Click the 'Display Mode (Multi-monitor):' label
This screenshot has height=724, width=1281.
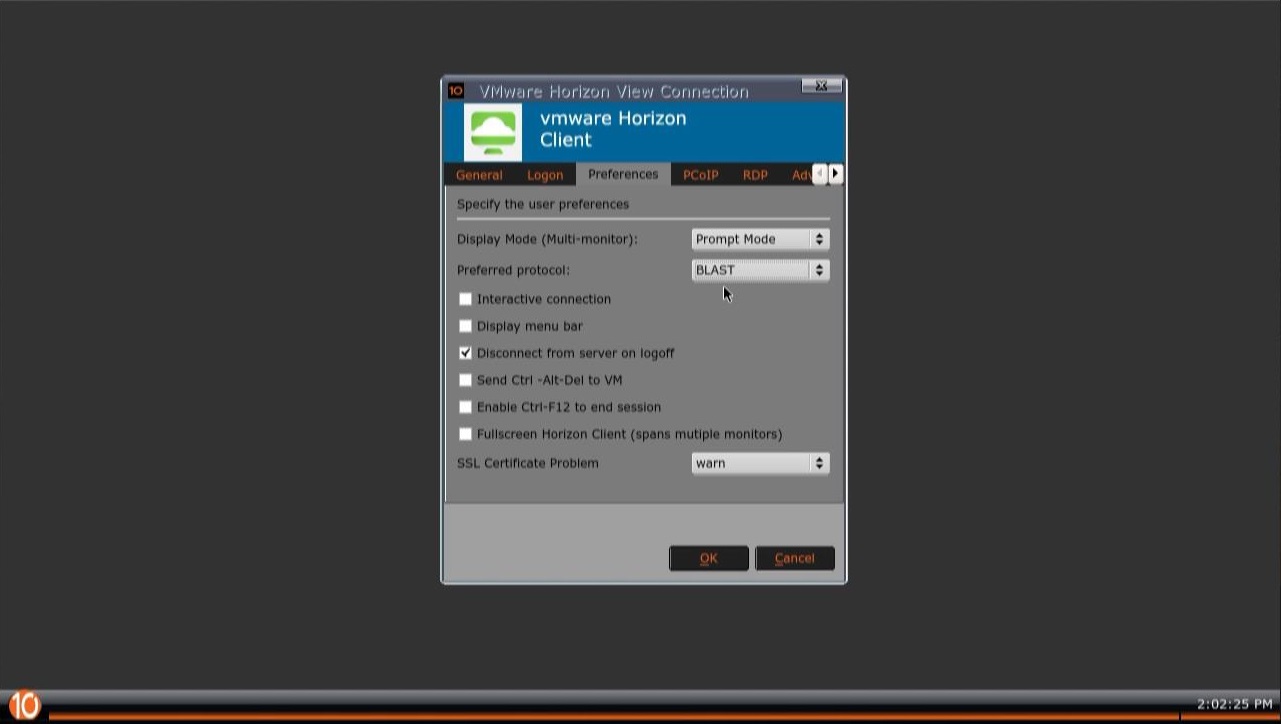547,239
